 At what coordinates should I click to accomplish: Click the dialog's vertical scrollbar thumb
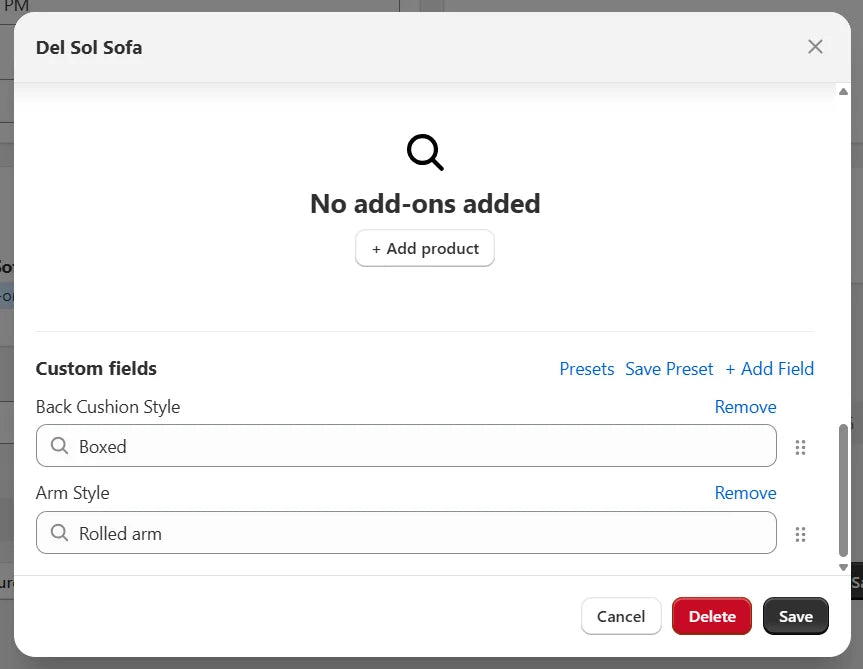(843, 490)
